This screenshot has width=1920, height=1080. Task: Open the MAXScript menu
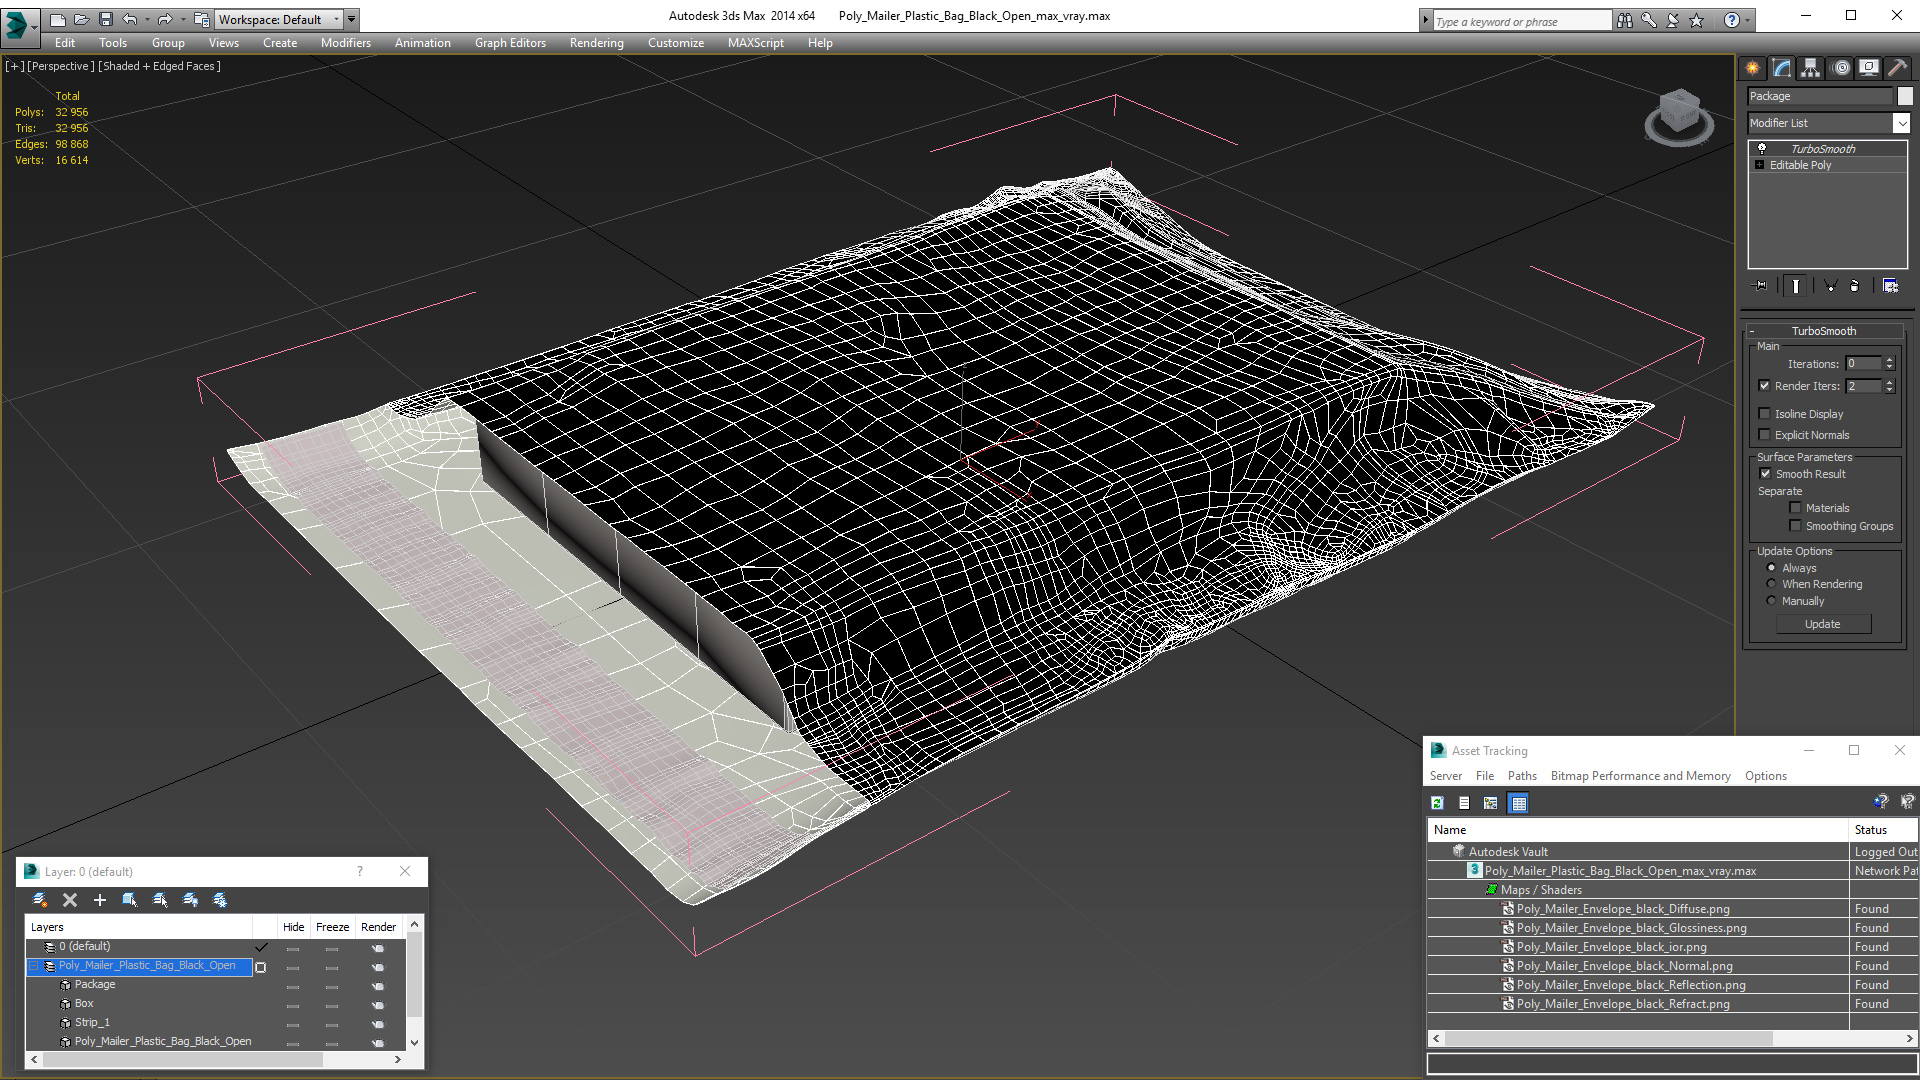coord(755,43)
